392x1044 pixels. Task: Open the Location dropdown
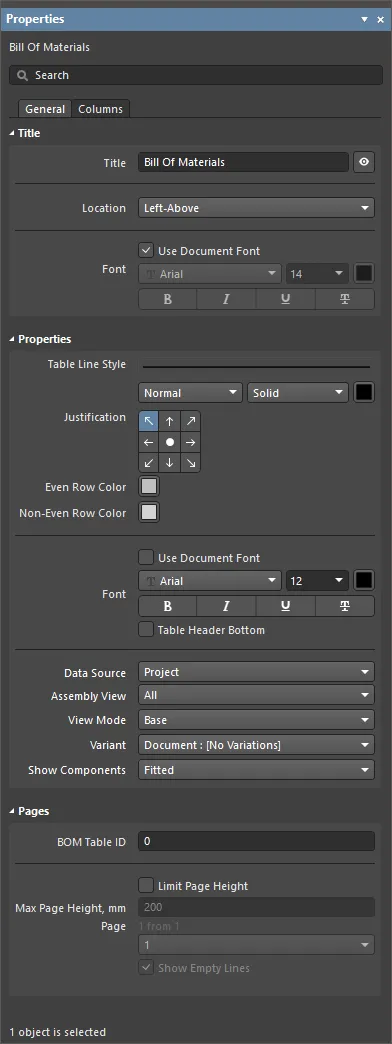coord(256,208)
